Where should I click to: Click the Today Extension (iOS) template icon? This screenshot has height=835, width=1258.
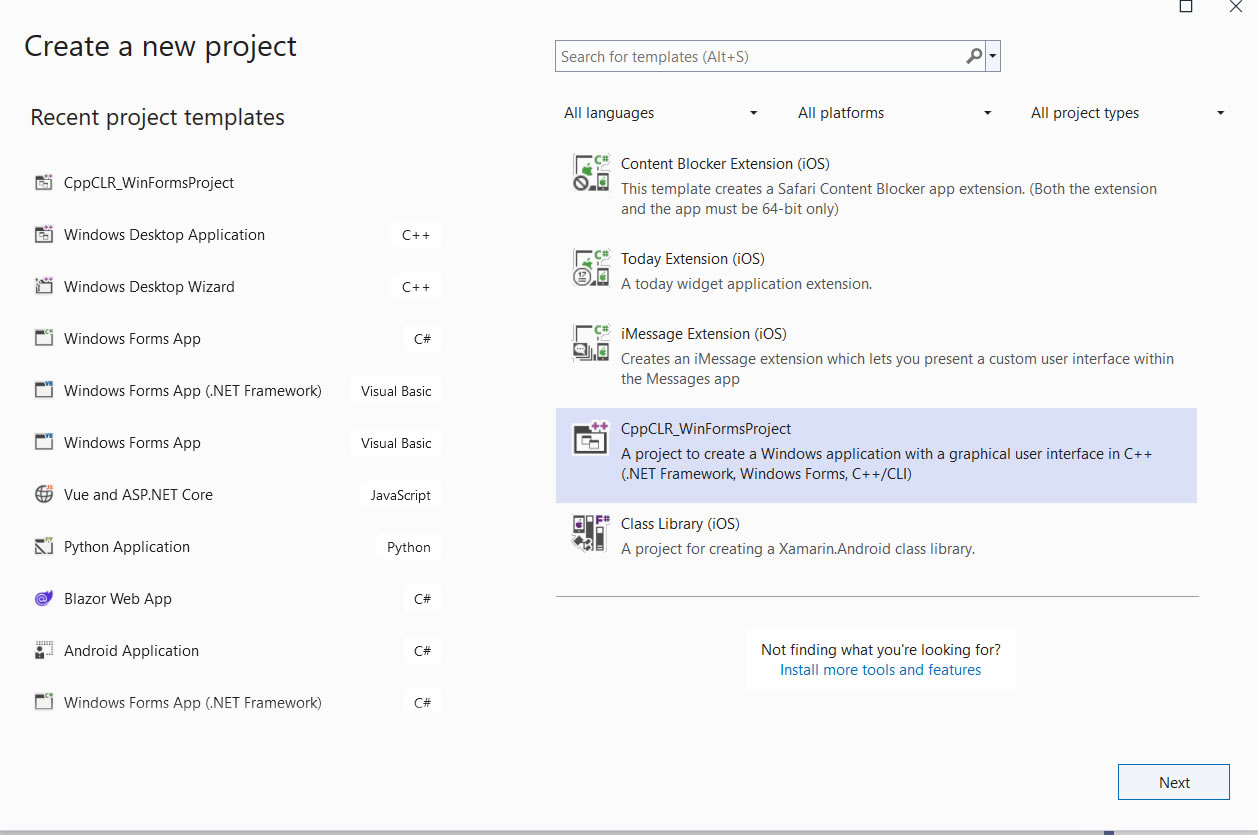tap(591, 268)
